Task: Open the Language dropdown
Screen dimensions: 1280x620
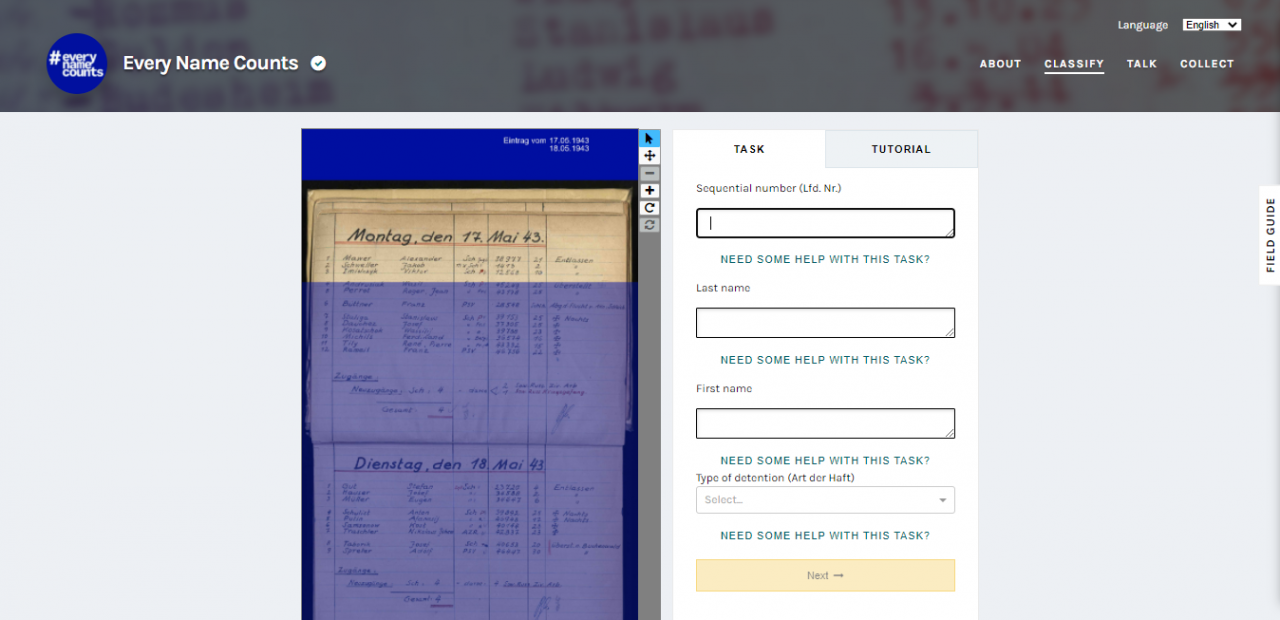Action: (1211, 25)
